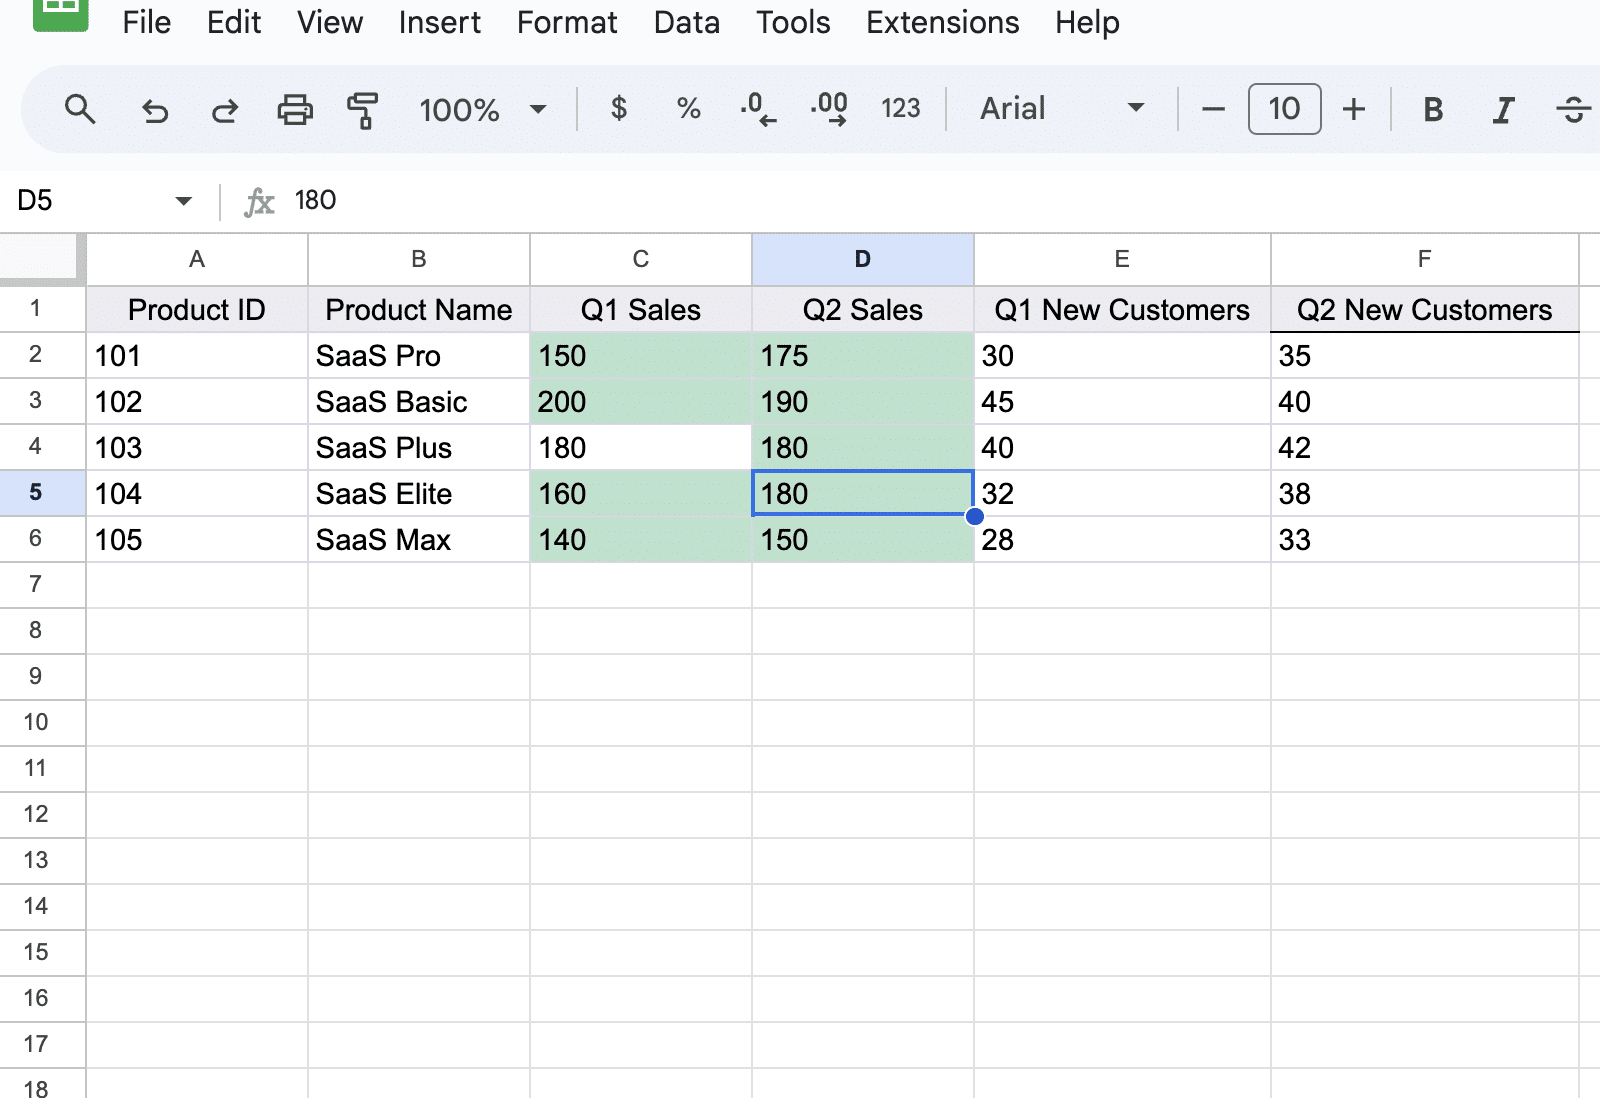Select row 5 header
The height and width of the screenshot is (1098, 1600).
tap(42, 493)
